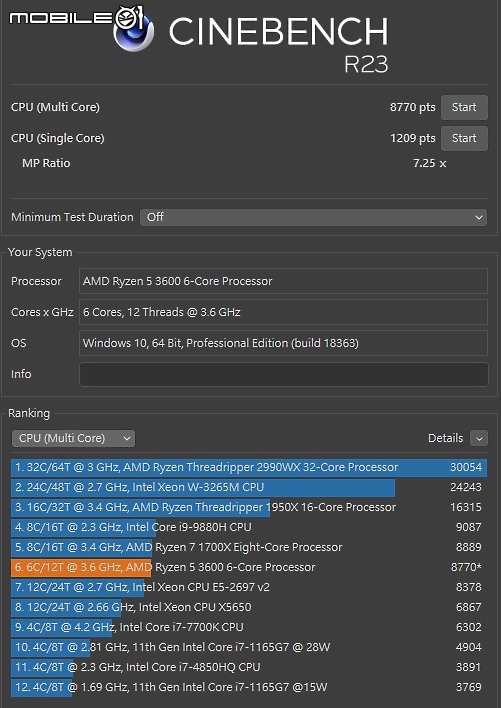Select the Threadripper 1950X ranking row
The height and width of the screenshot is (708, 501).
pyautogui.click(x=249, y=507)
